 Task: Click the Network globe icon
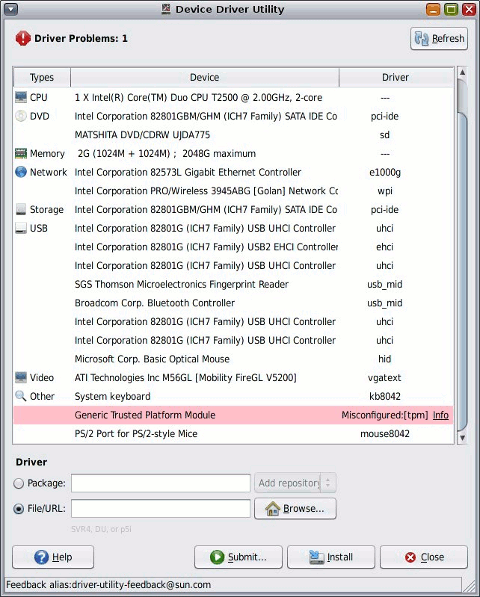[x=21, y=172]
